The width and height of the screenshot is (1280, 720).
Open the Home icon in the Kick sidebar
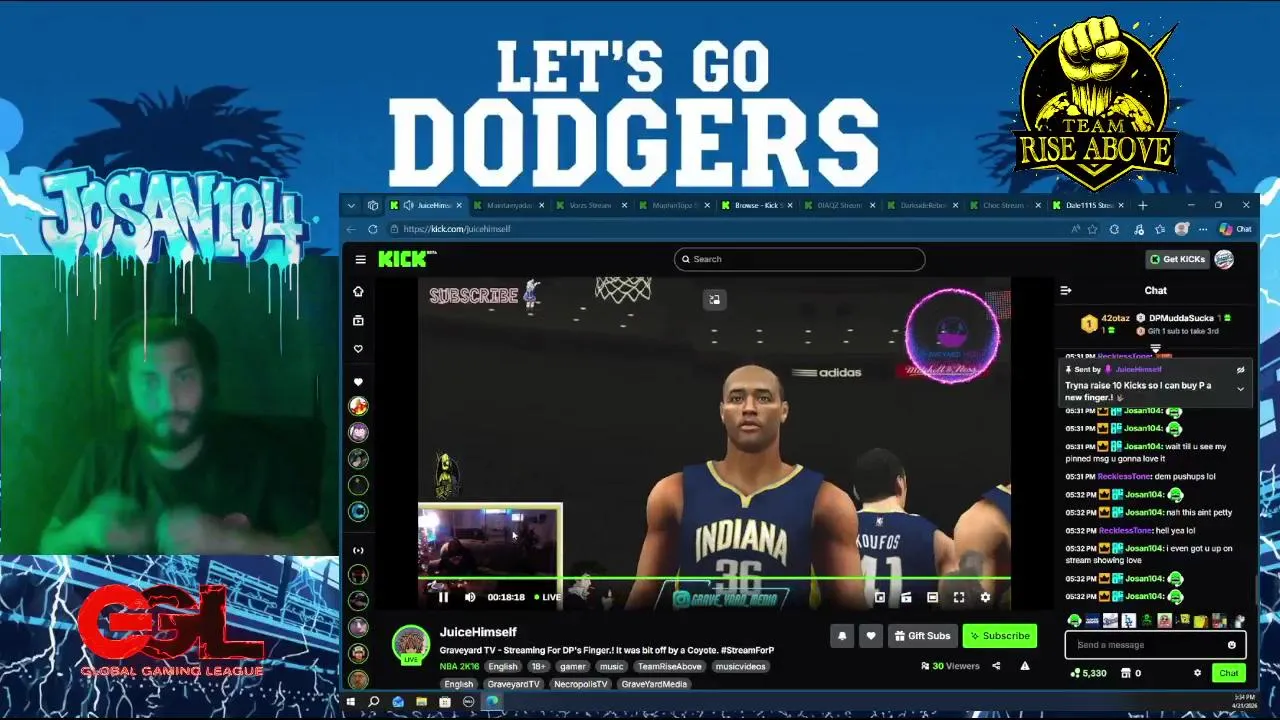coord(358,292)
